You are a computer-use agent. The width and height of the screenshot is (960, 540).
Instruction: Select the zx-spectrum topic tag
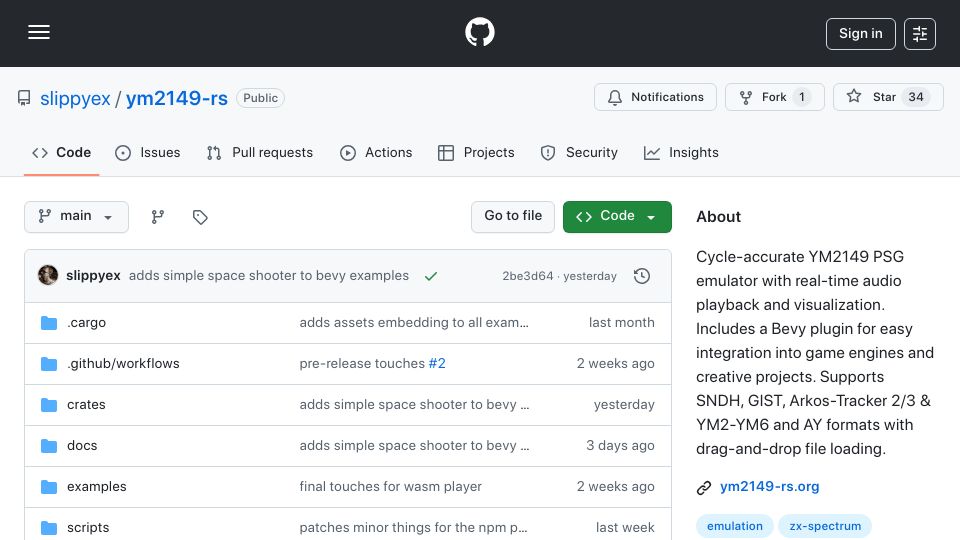click(825, 527)
